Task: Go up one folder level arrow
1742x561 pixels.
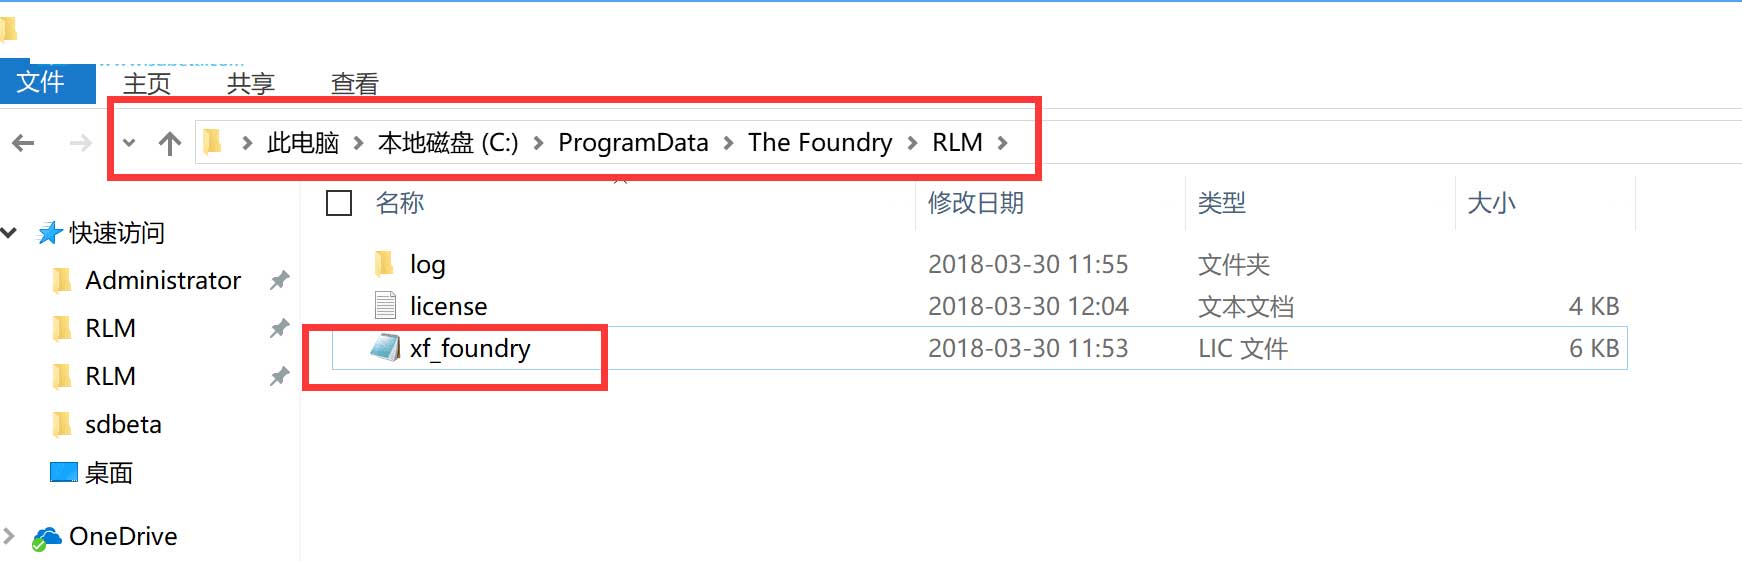Action: [170, 143]
